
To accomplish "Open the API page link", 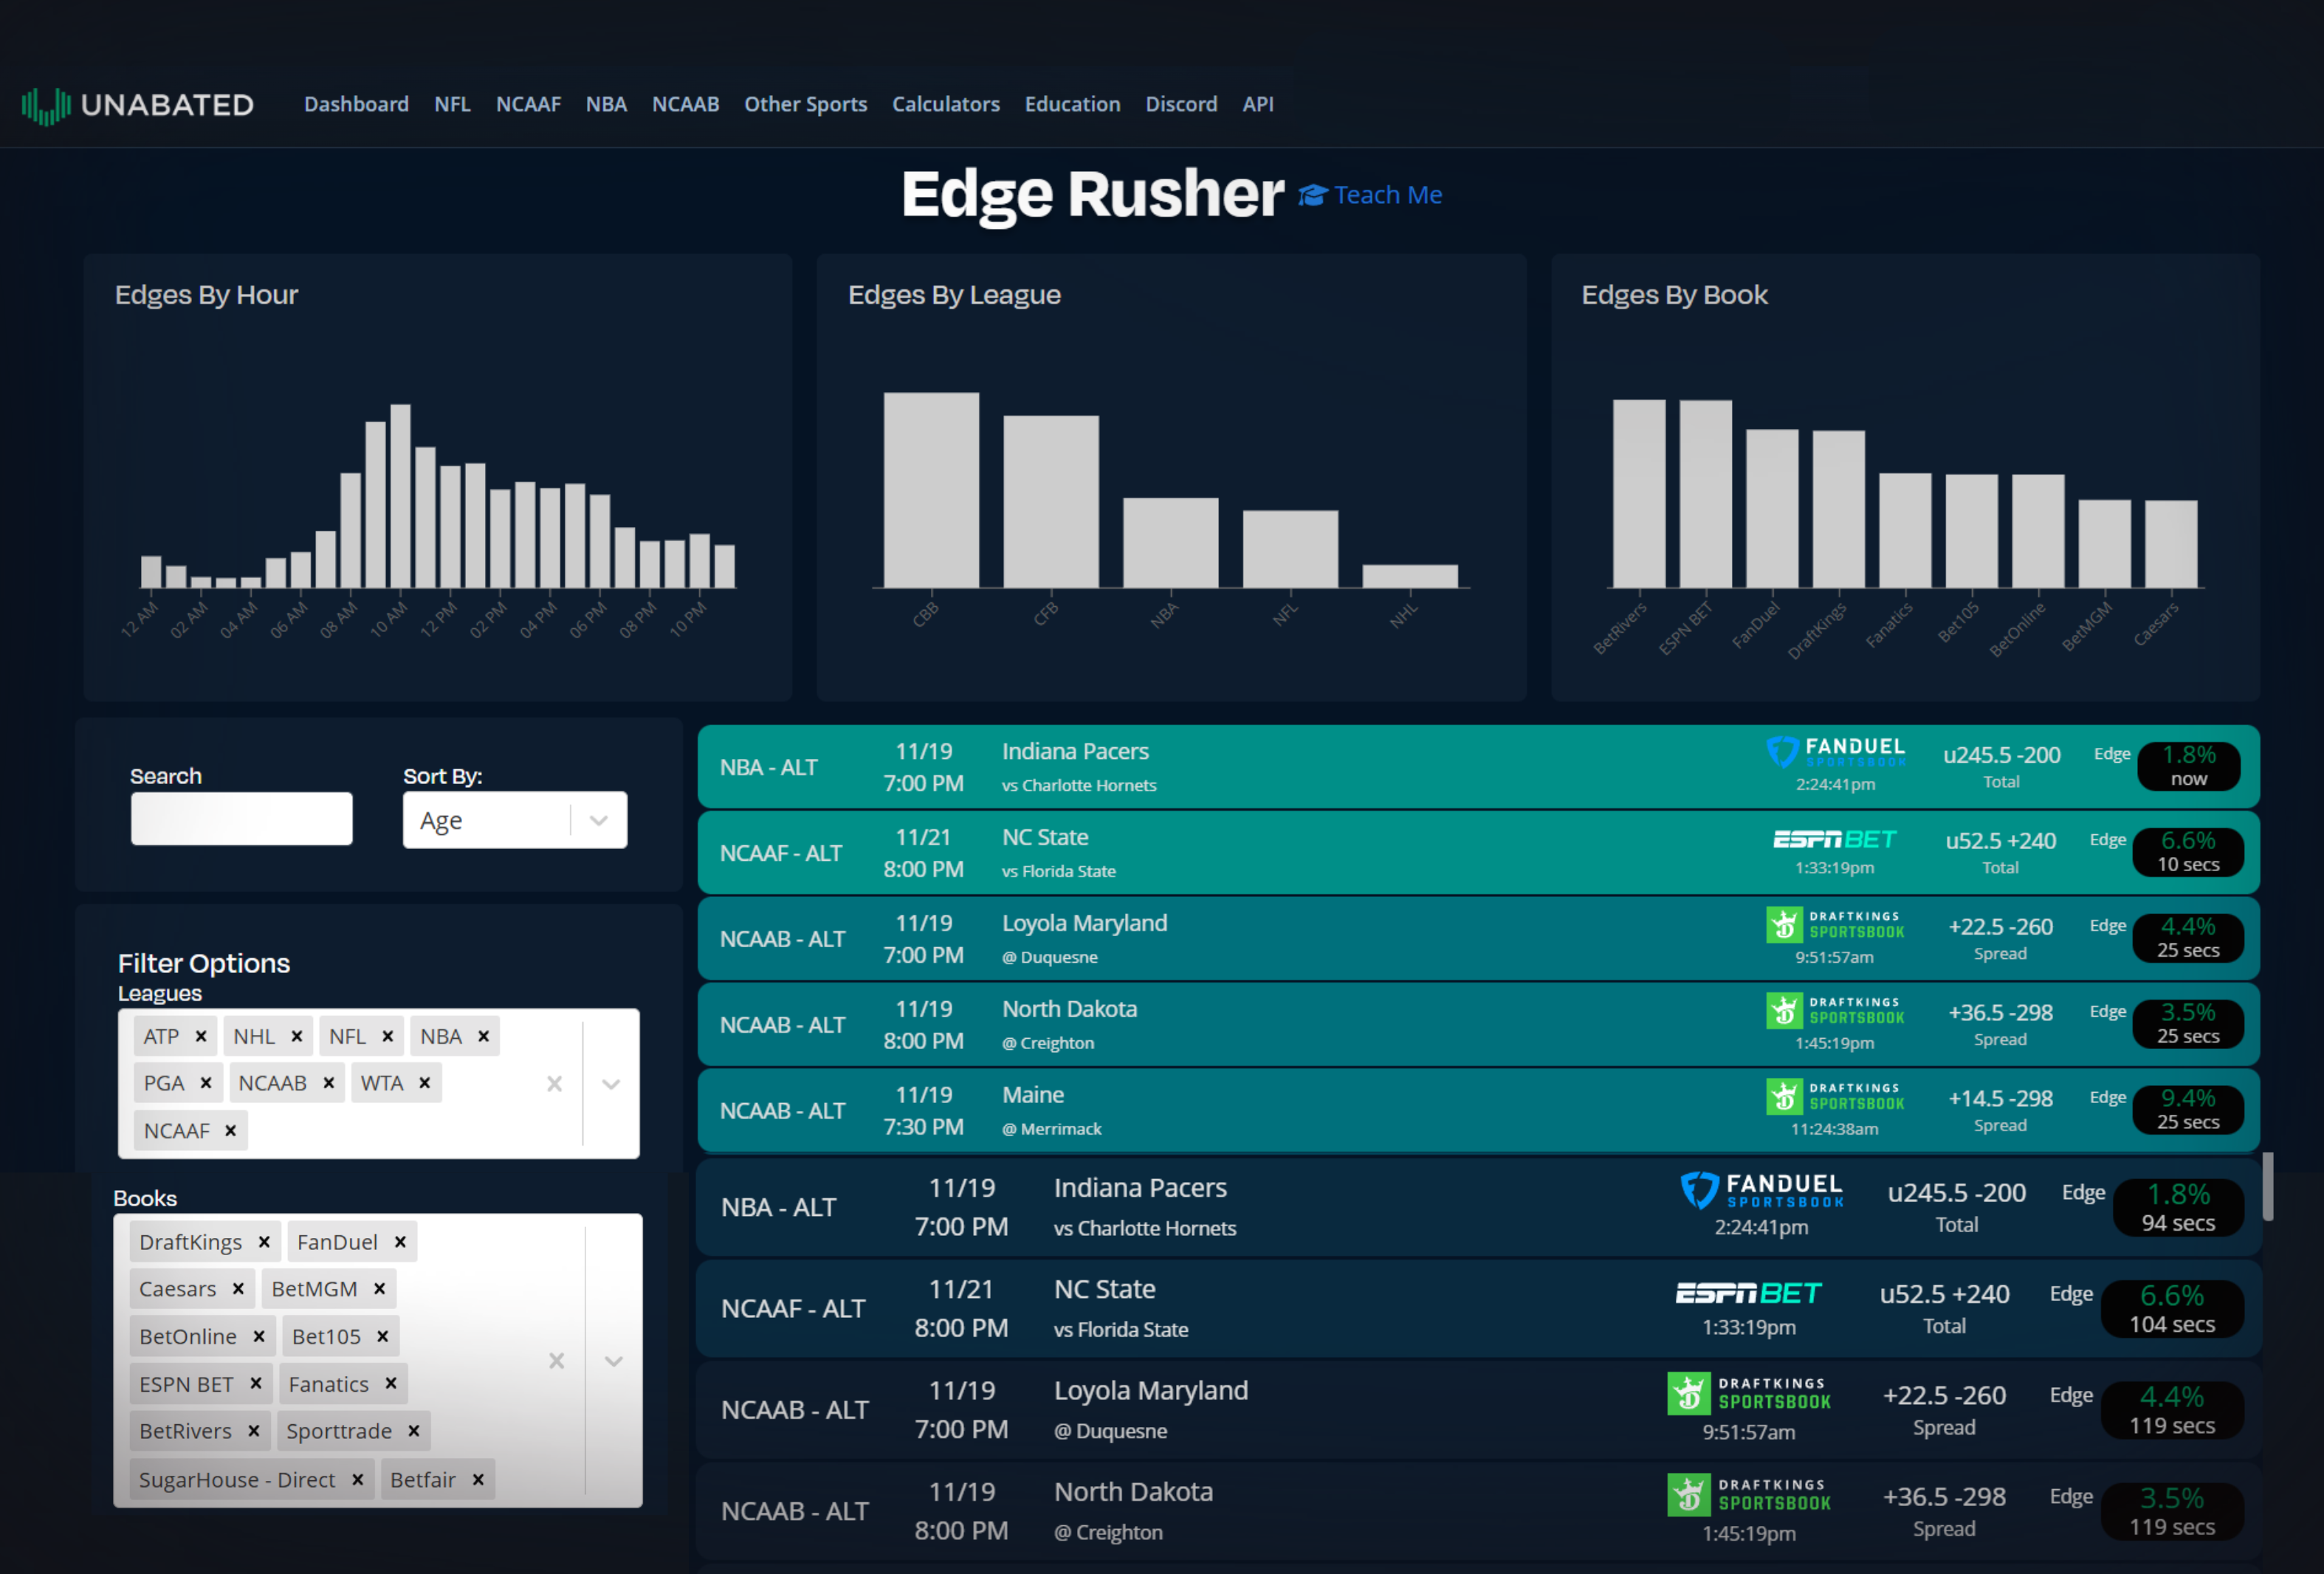I will (1258, 104).
